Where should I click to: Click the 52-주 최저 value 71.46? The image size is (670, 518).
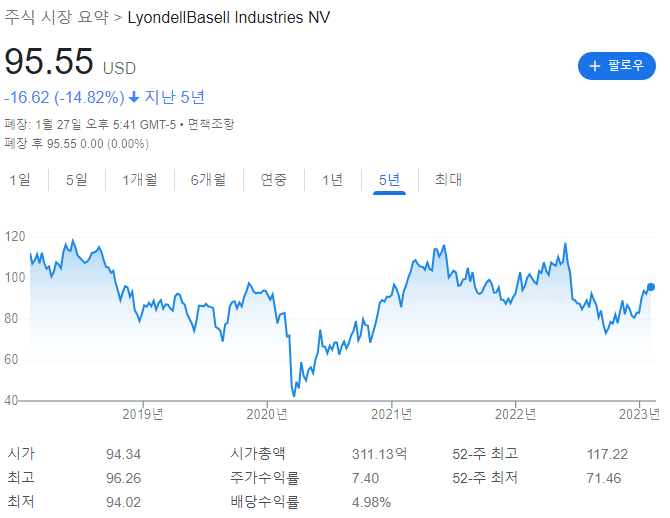(604, 478)
